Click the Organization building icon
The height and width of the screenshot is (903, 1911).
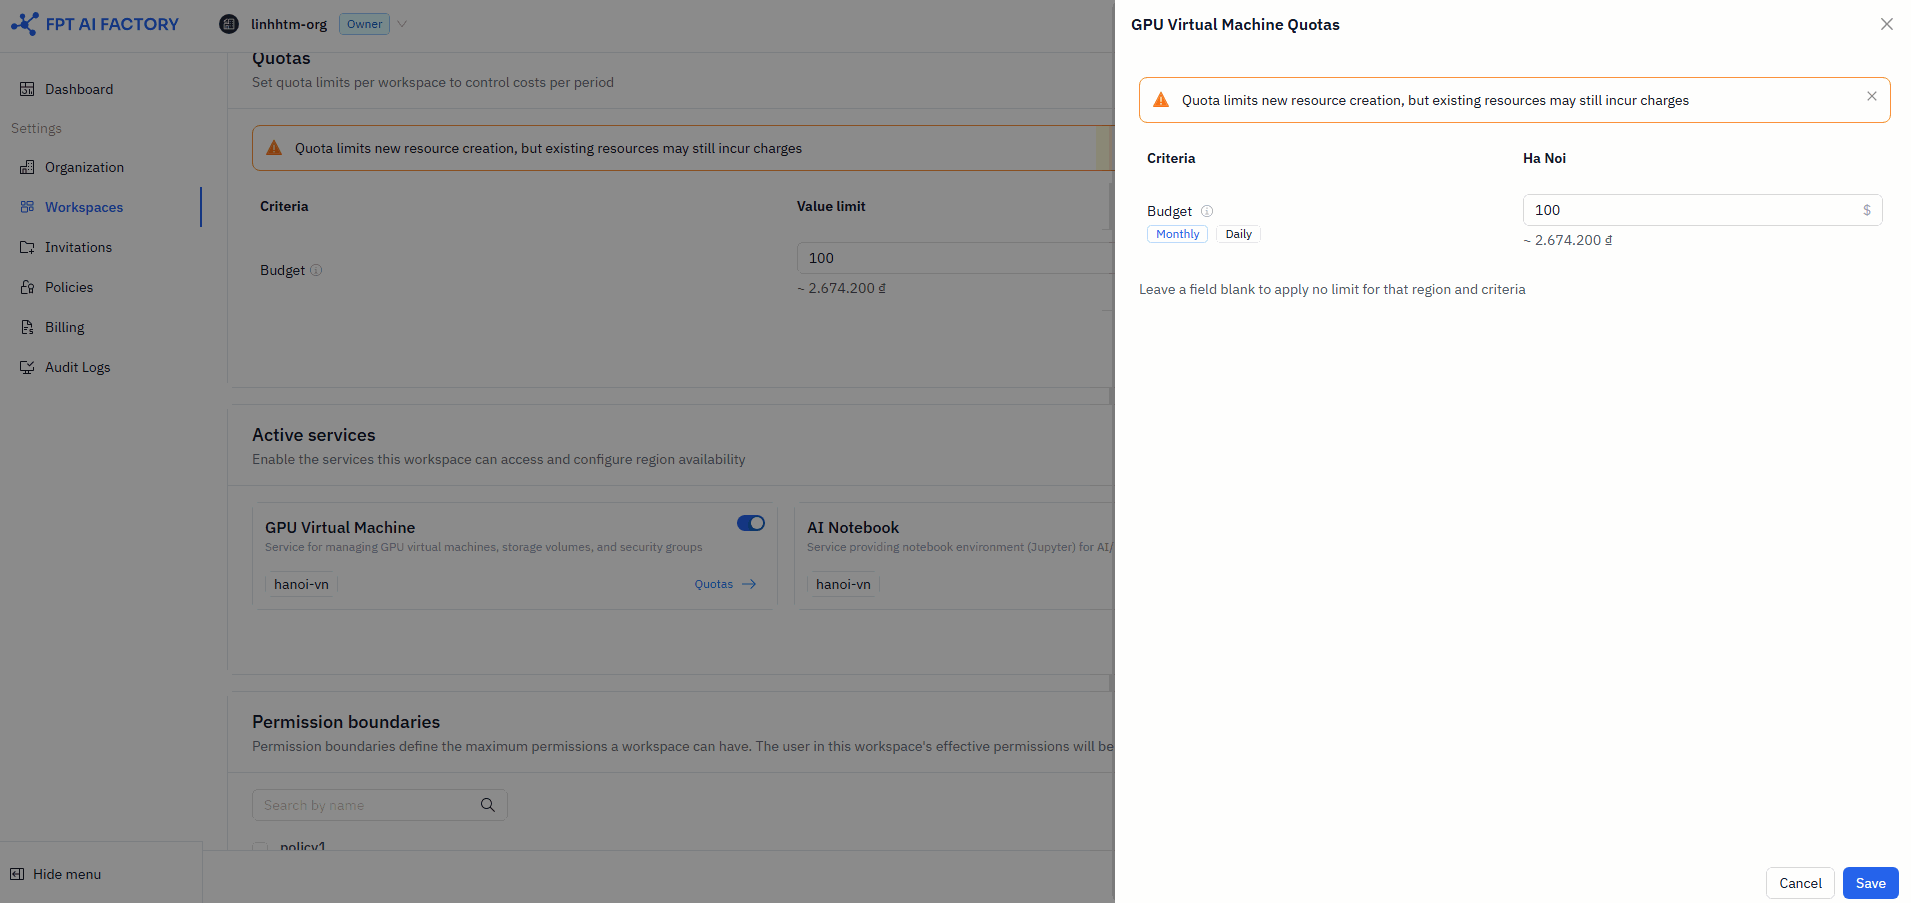pyautogui.click(x=27, y=167)
